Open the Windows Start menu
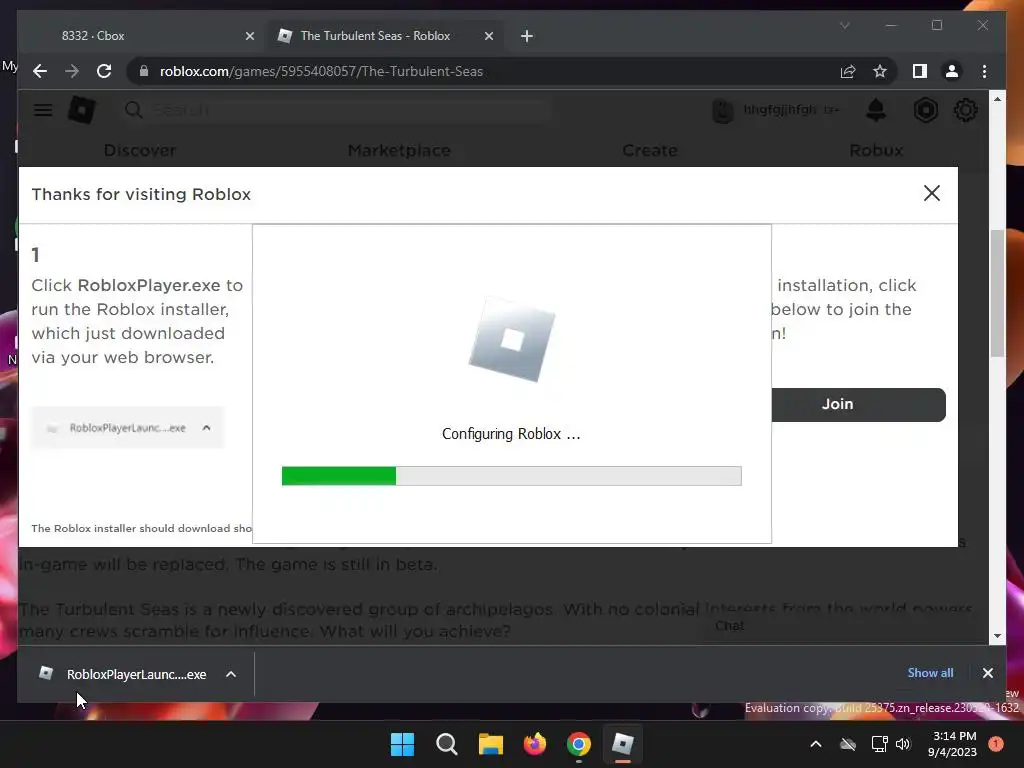The height and width of the screenshot is (768, 1024). pos(402,744)
